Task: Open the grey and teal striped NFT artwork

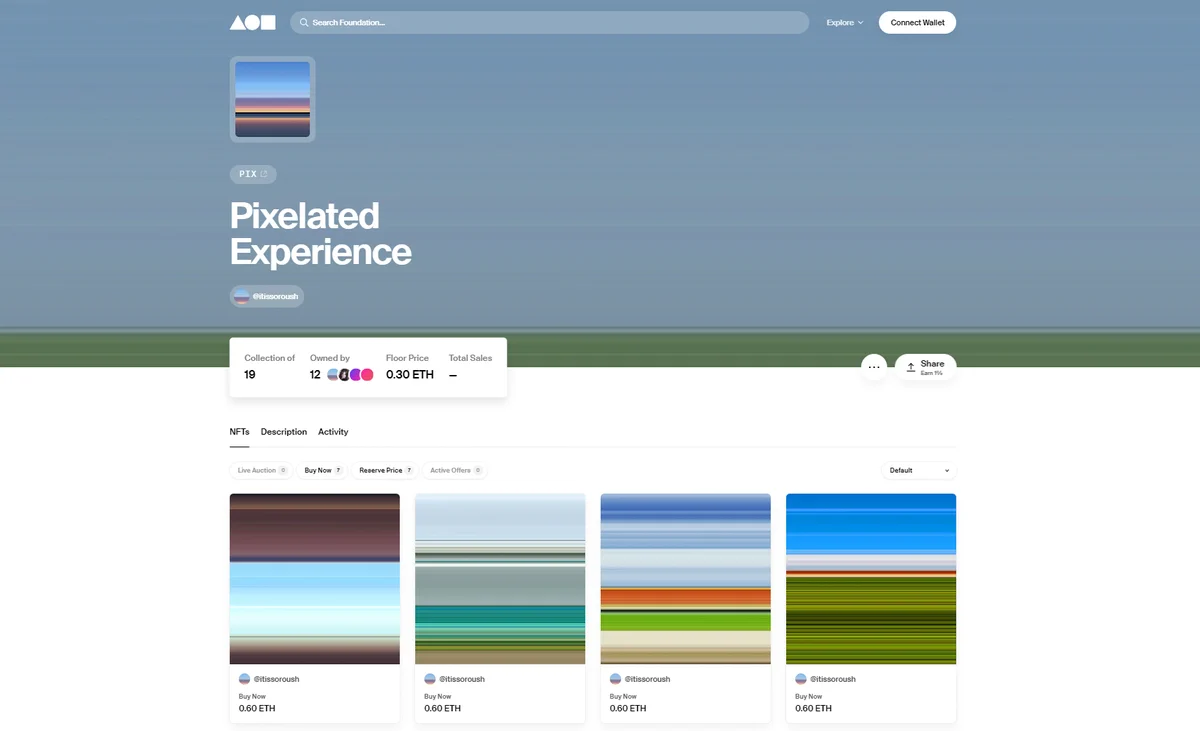Action: pos(500,579)
